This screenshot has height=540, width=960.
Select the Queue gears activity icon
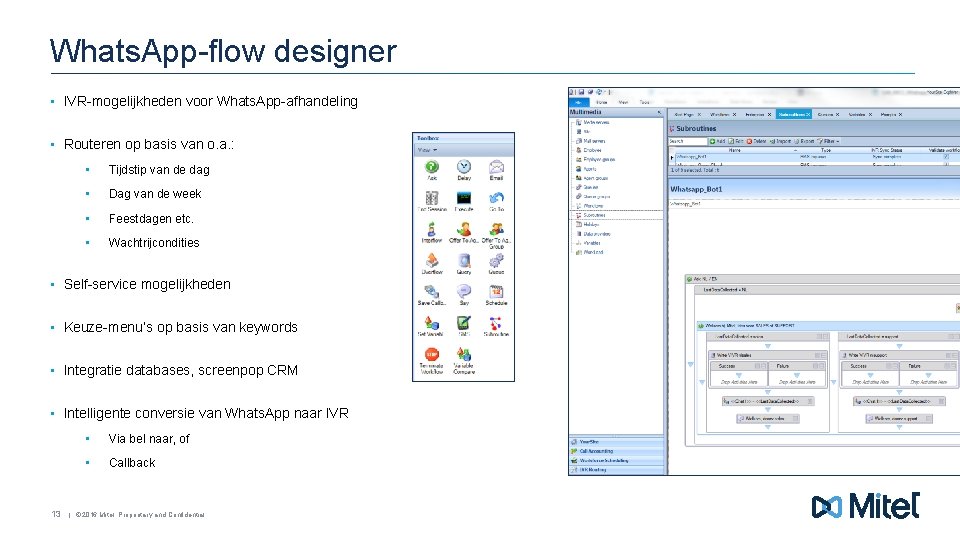pyautogui.click(x=497, y=260)
